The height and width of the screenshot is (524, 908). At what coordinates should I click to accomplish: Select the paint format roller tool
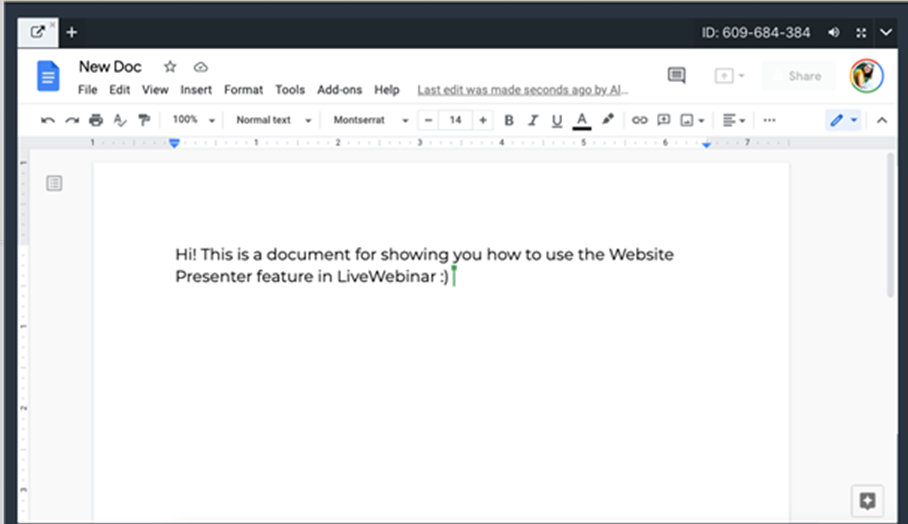(x=144, y=120)
